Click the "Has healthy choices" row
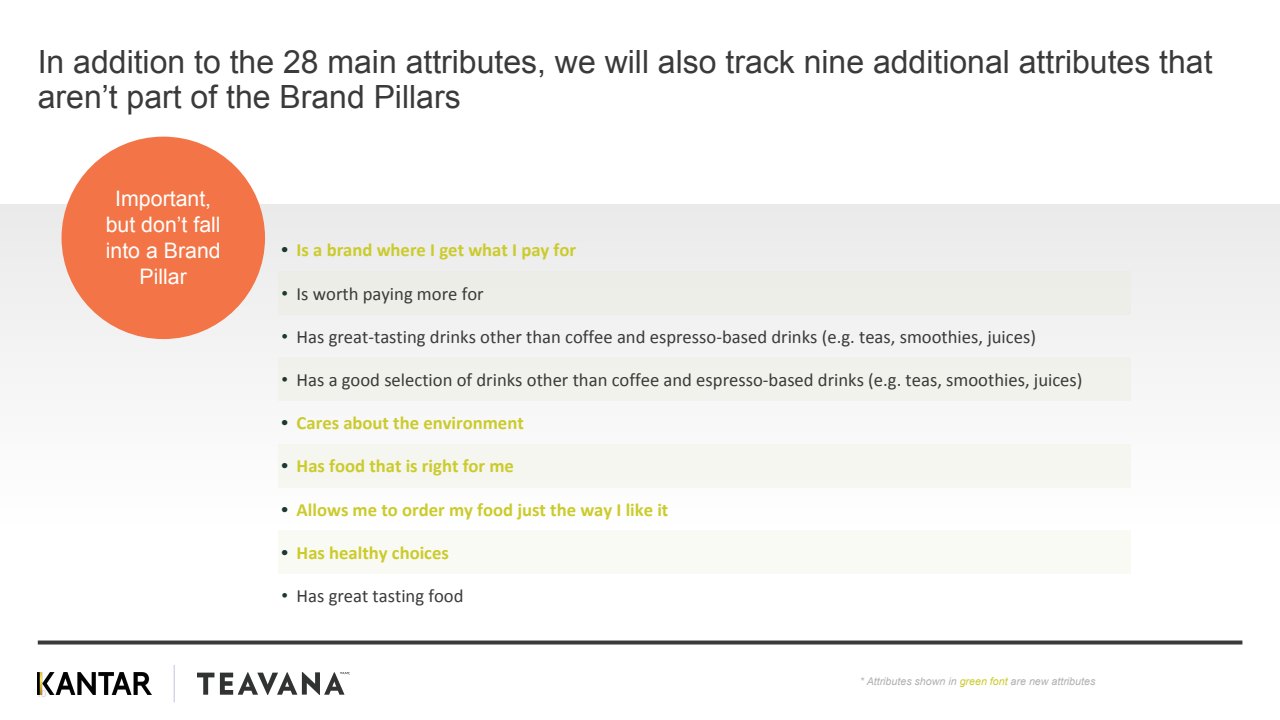Viewport: 1280px width, 720px height. point(373,553)
